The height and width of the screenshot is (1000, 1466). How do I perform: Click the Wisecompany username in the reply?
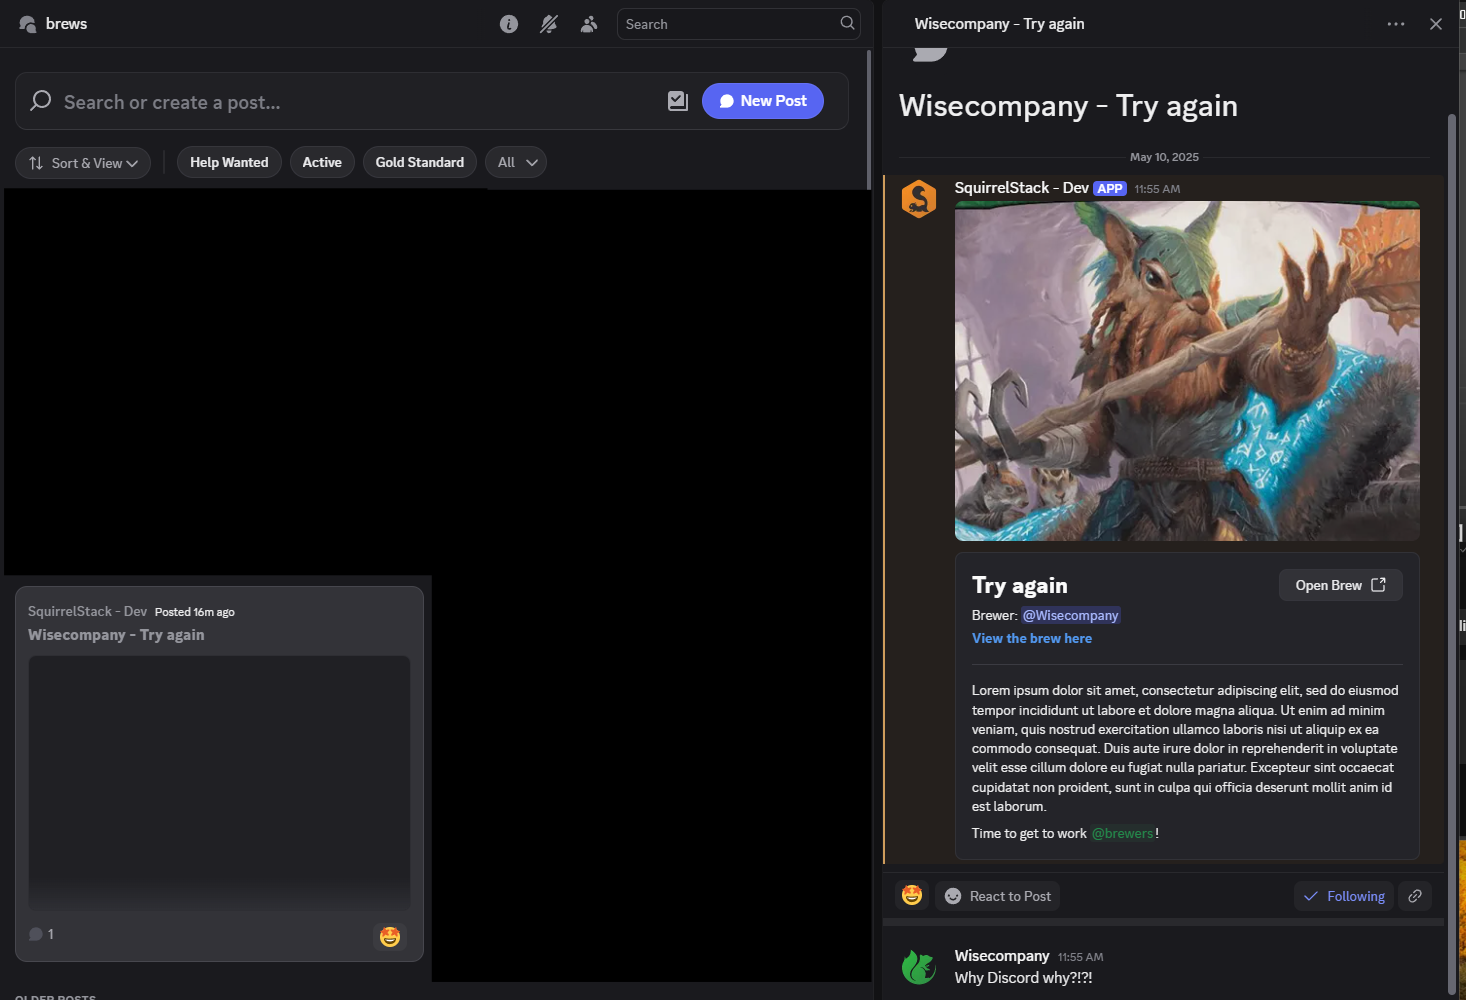pyautogui.click(x=1002, y=956)
